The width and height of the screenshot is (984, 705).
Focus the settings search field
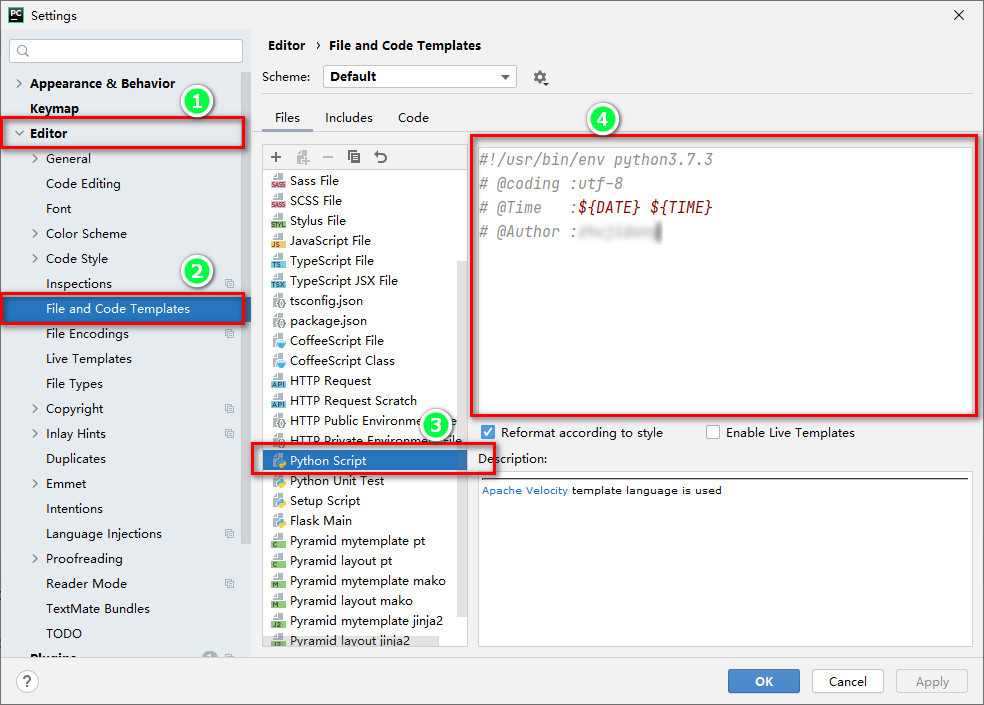126,51
